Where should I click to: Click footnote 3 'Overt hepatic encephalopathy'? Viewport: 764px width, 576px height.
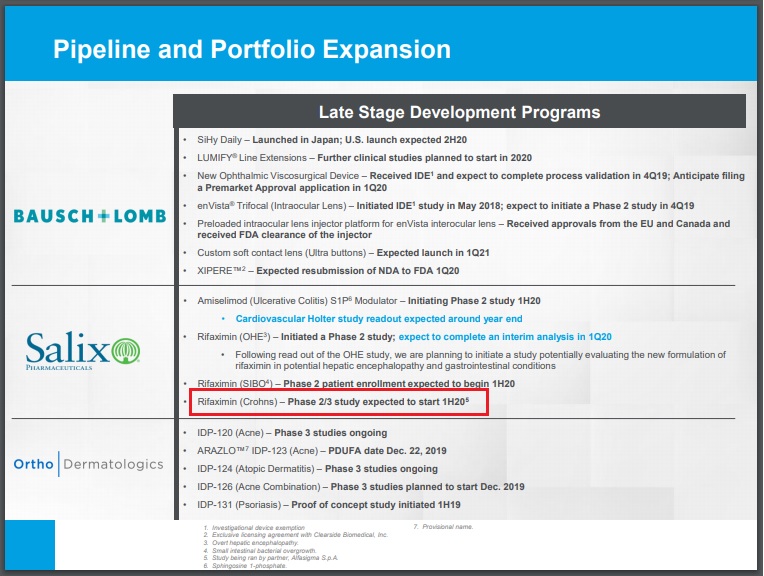250,543
